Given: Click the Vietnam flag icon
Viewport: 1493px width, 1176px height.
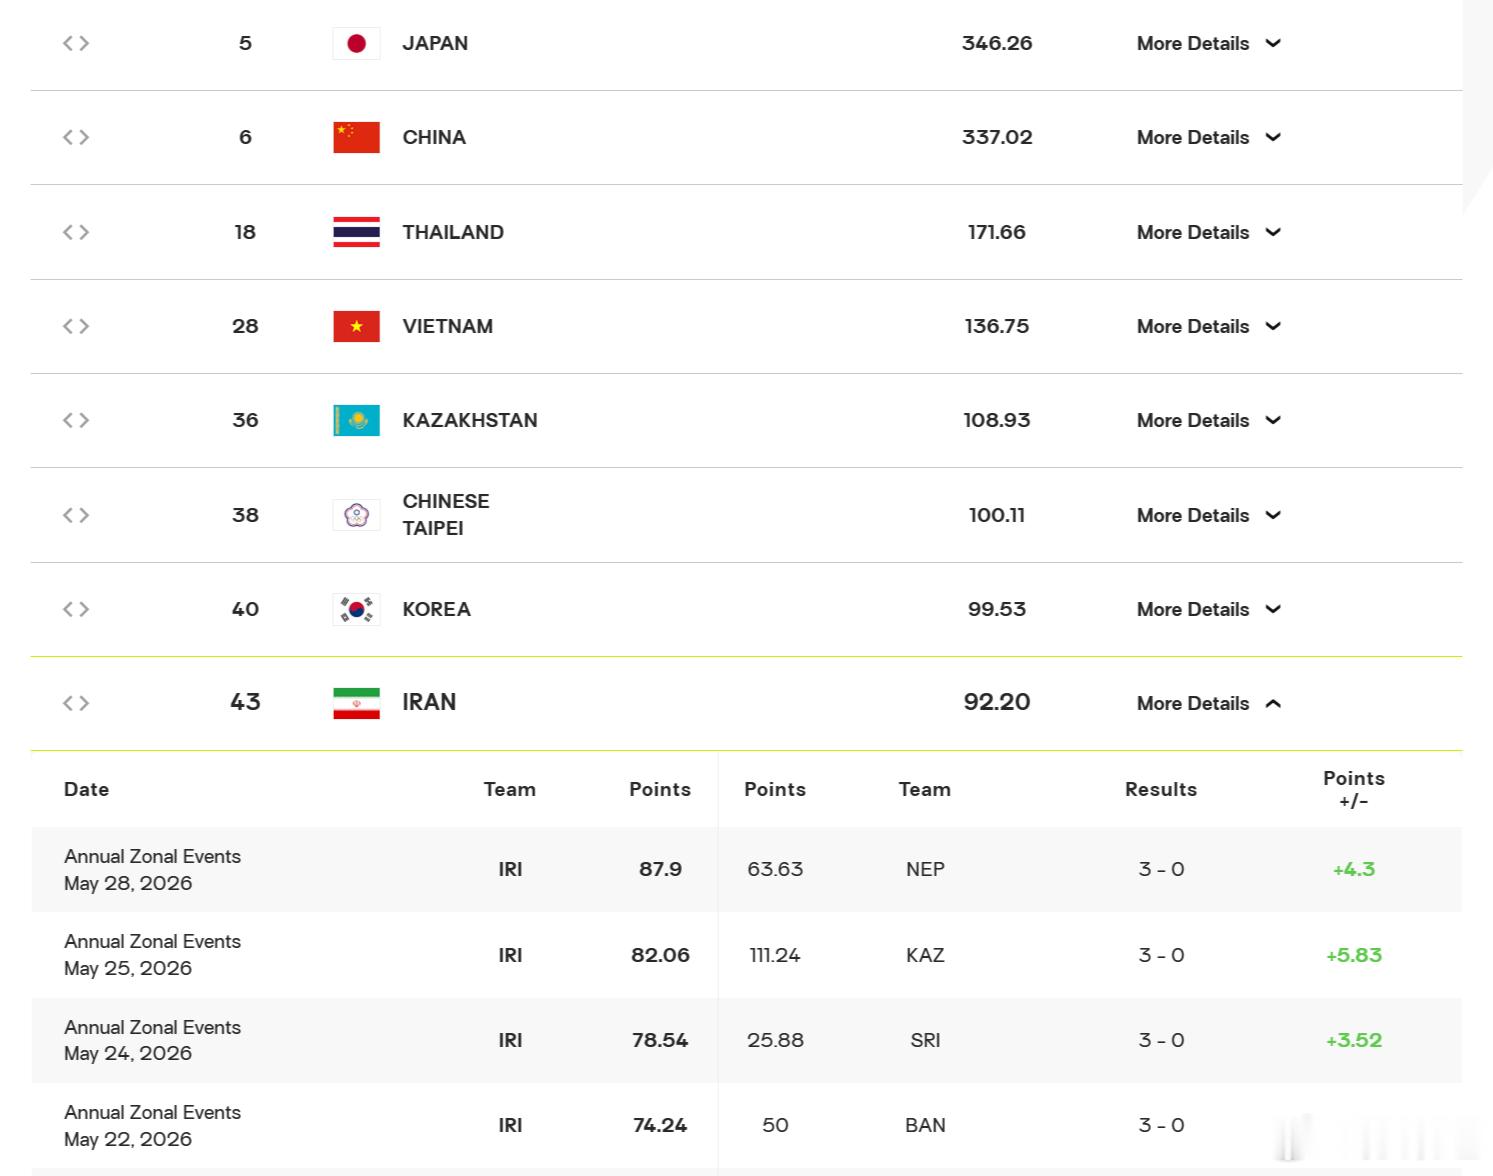Looking at the screenshot, I should [x=356, y=326].
